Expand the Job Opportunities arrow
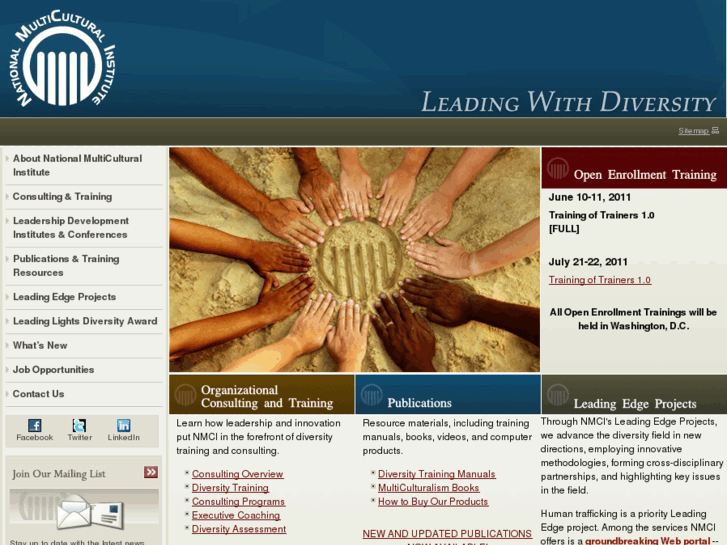The width and height of the screenshot is (727, 545). coord(7,370)
